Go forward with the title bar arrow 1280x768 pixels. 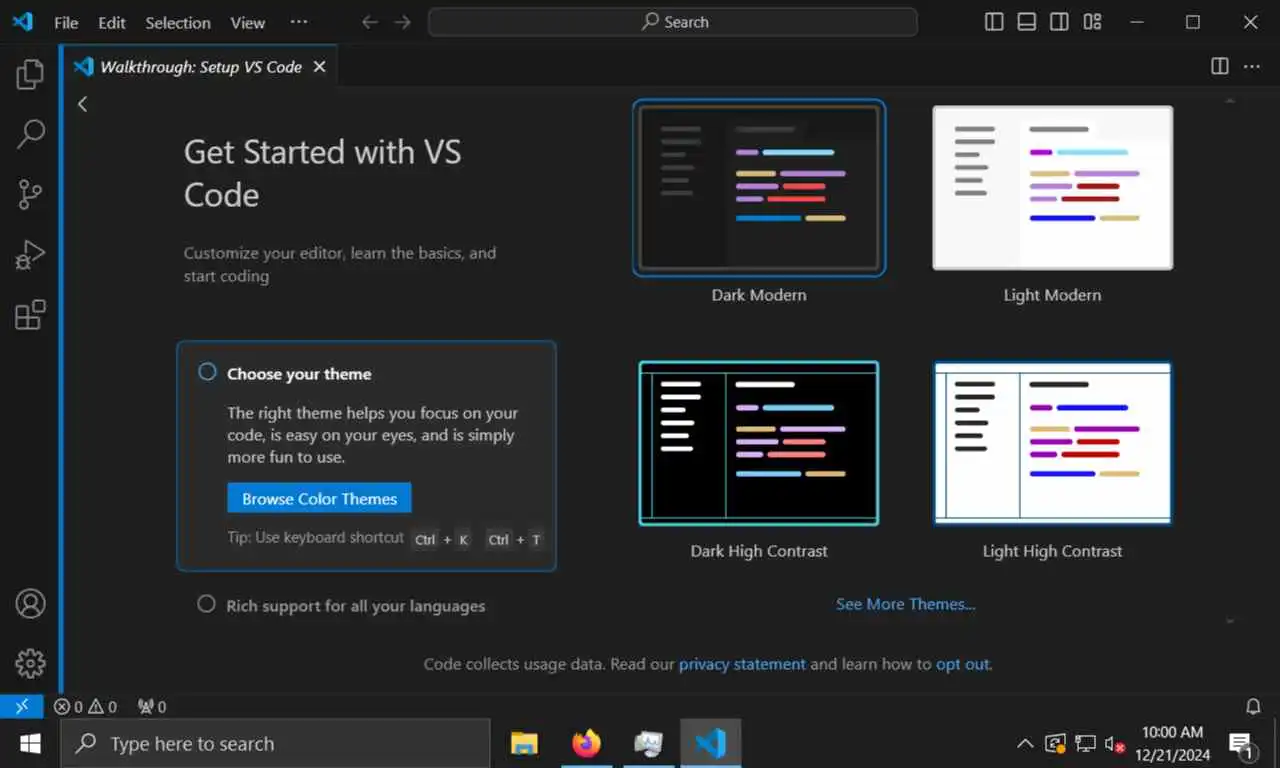point(403,22)
